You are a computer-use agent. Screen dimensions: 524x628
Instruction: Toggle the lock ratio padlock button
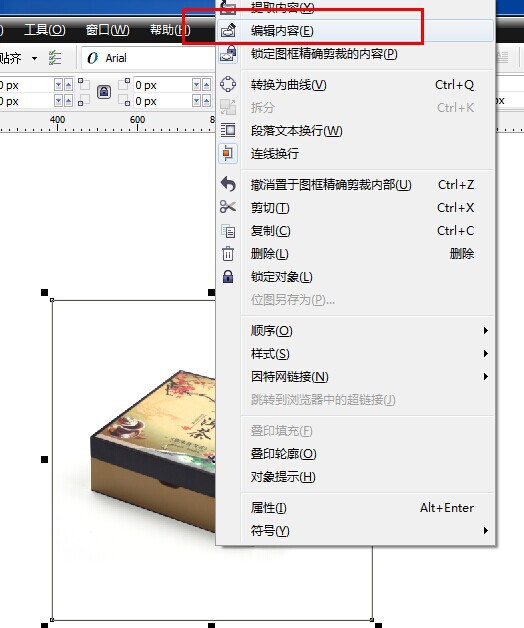tap(104, 92)
